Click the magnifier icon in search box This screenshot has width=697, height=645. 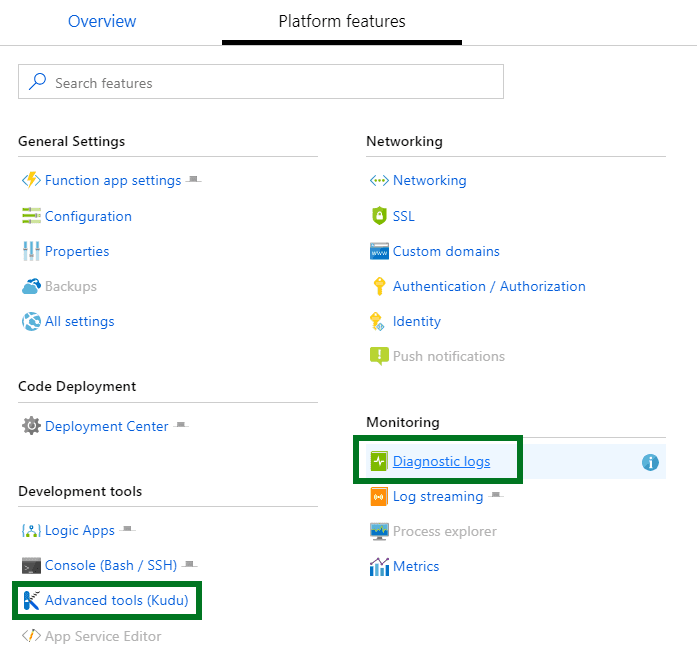(x=37, y=81)
